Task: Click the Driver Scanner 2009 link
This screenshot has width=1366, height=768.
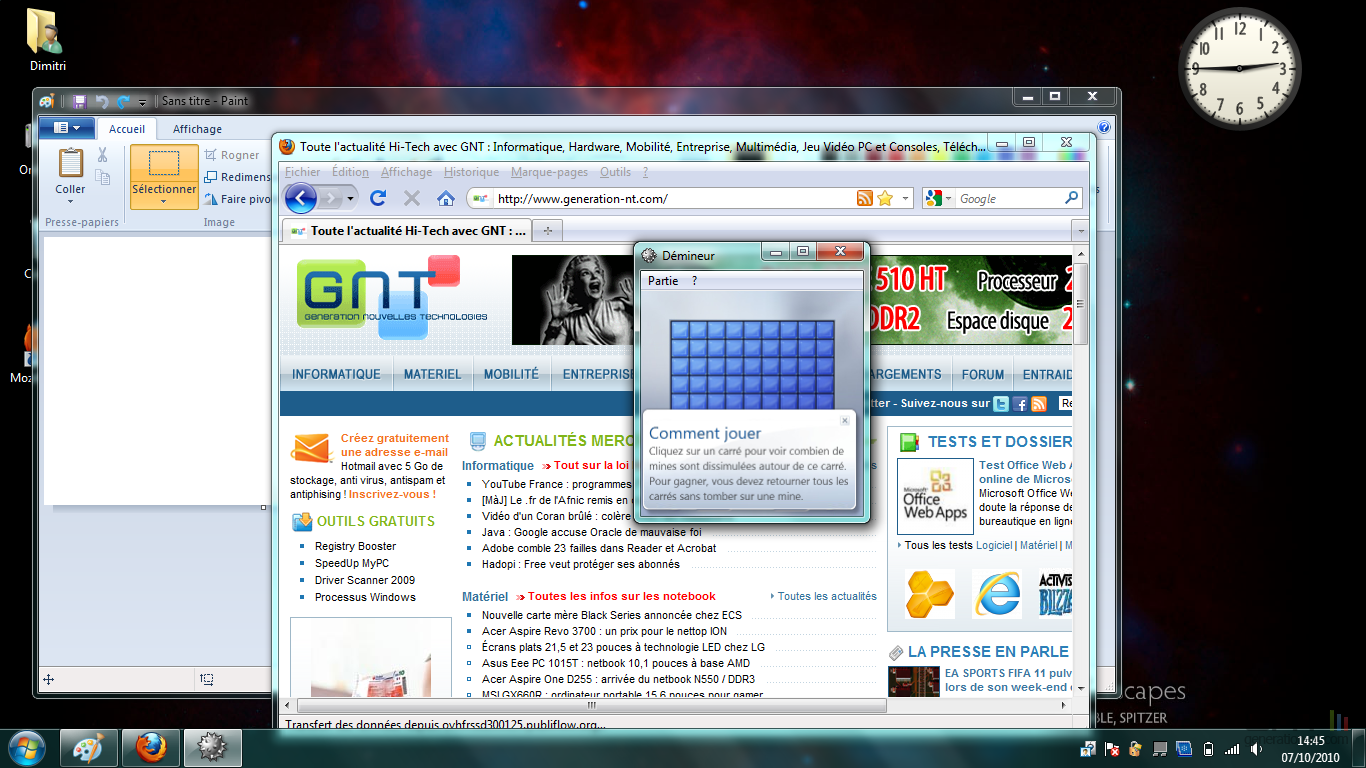Action: (365, 580)
